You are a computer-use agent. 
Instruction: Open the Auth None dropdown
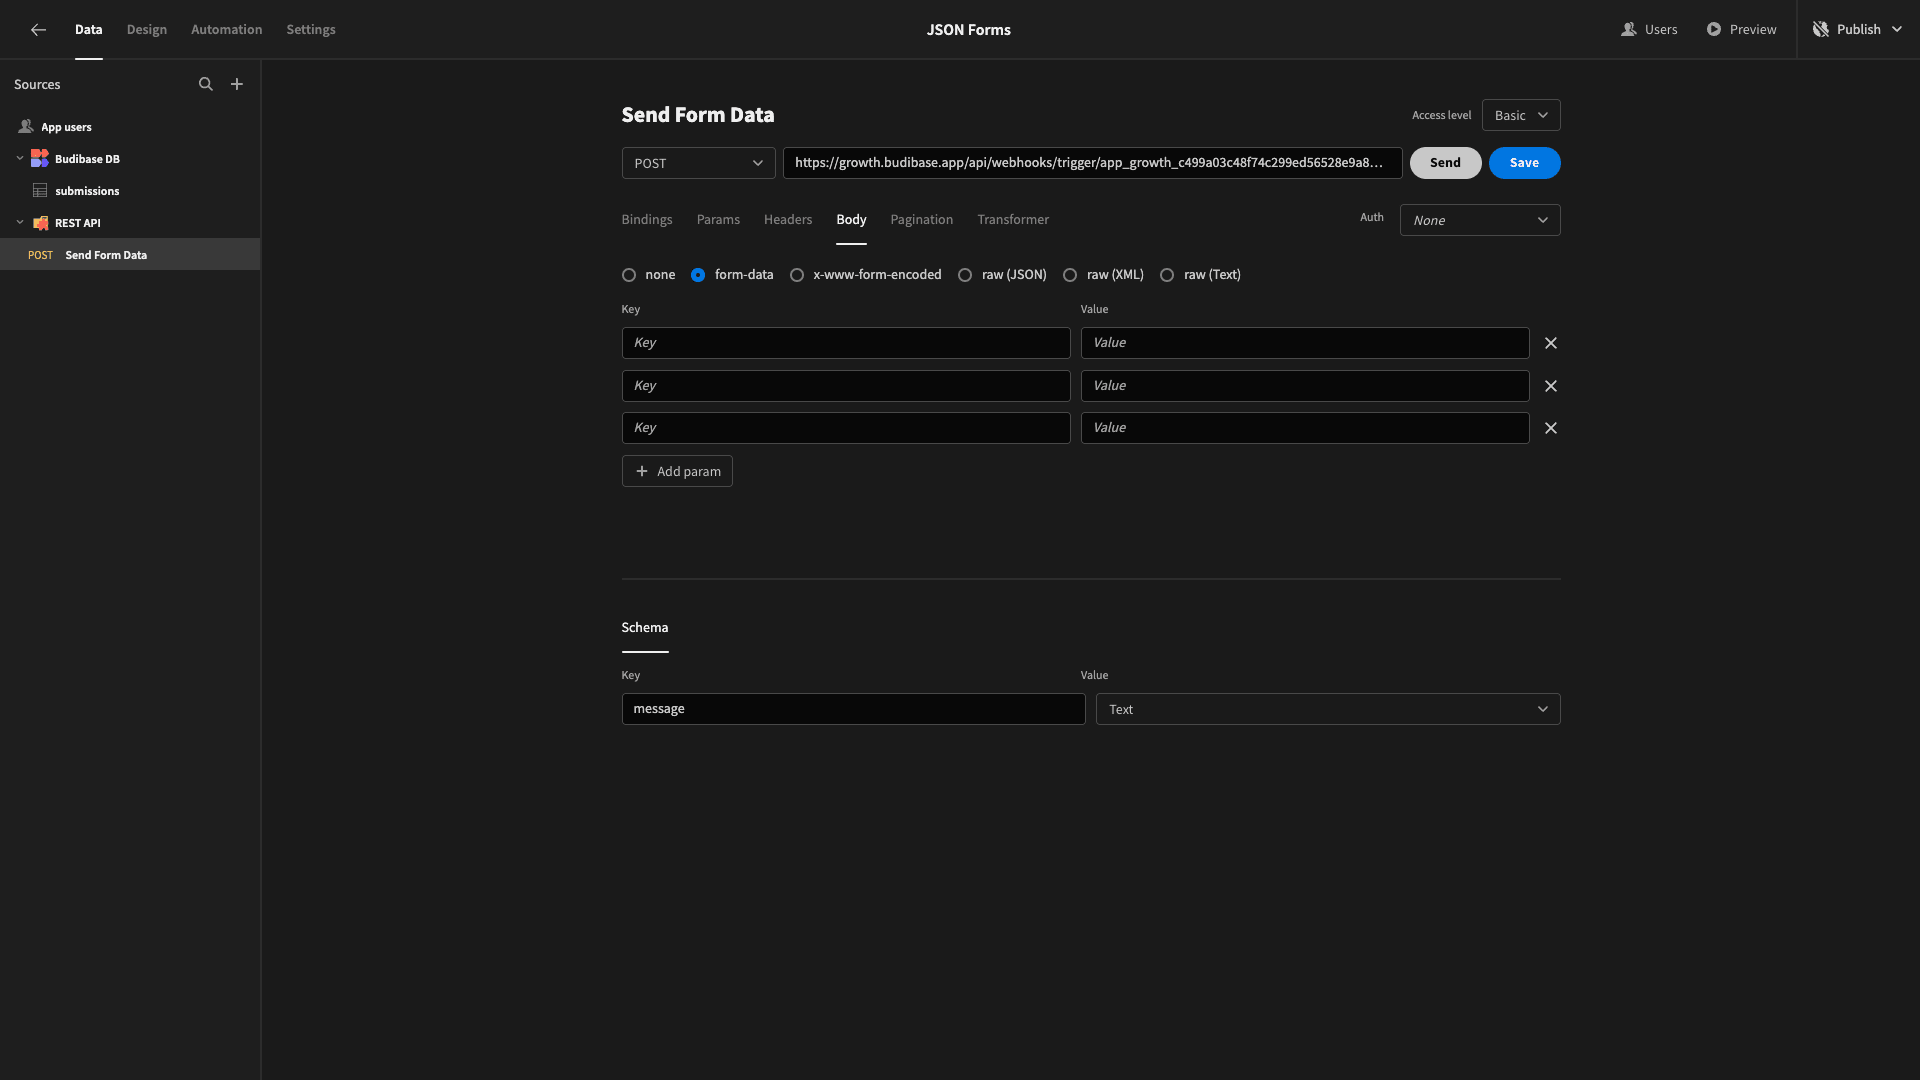pos(1480,220)
